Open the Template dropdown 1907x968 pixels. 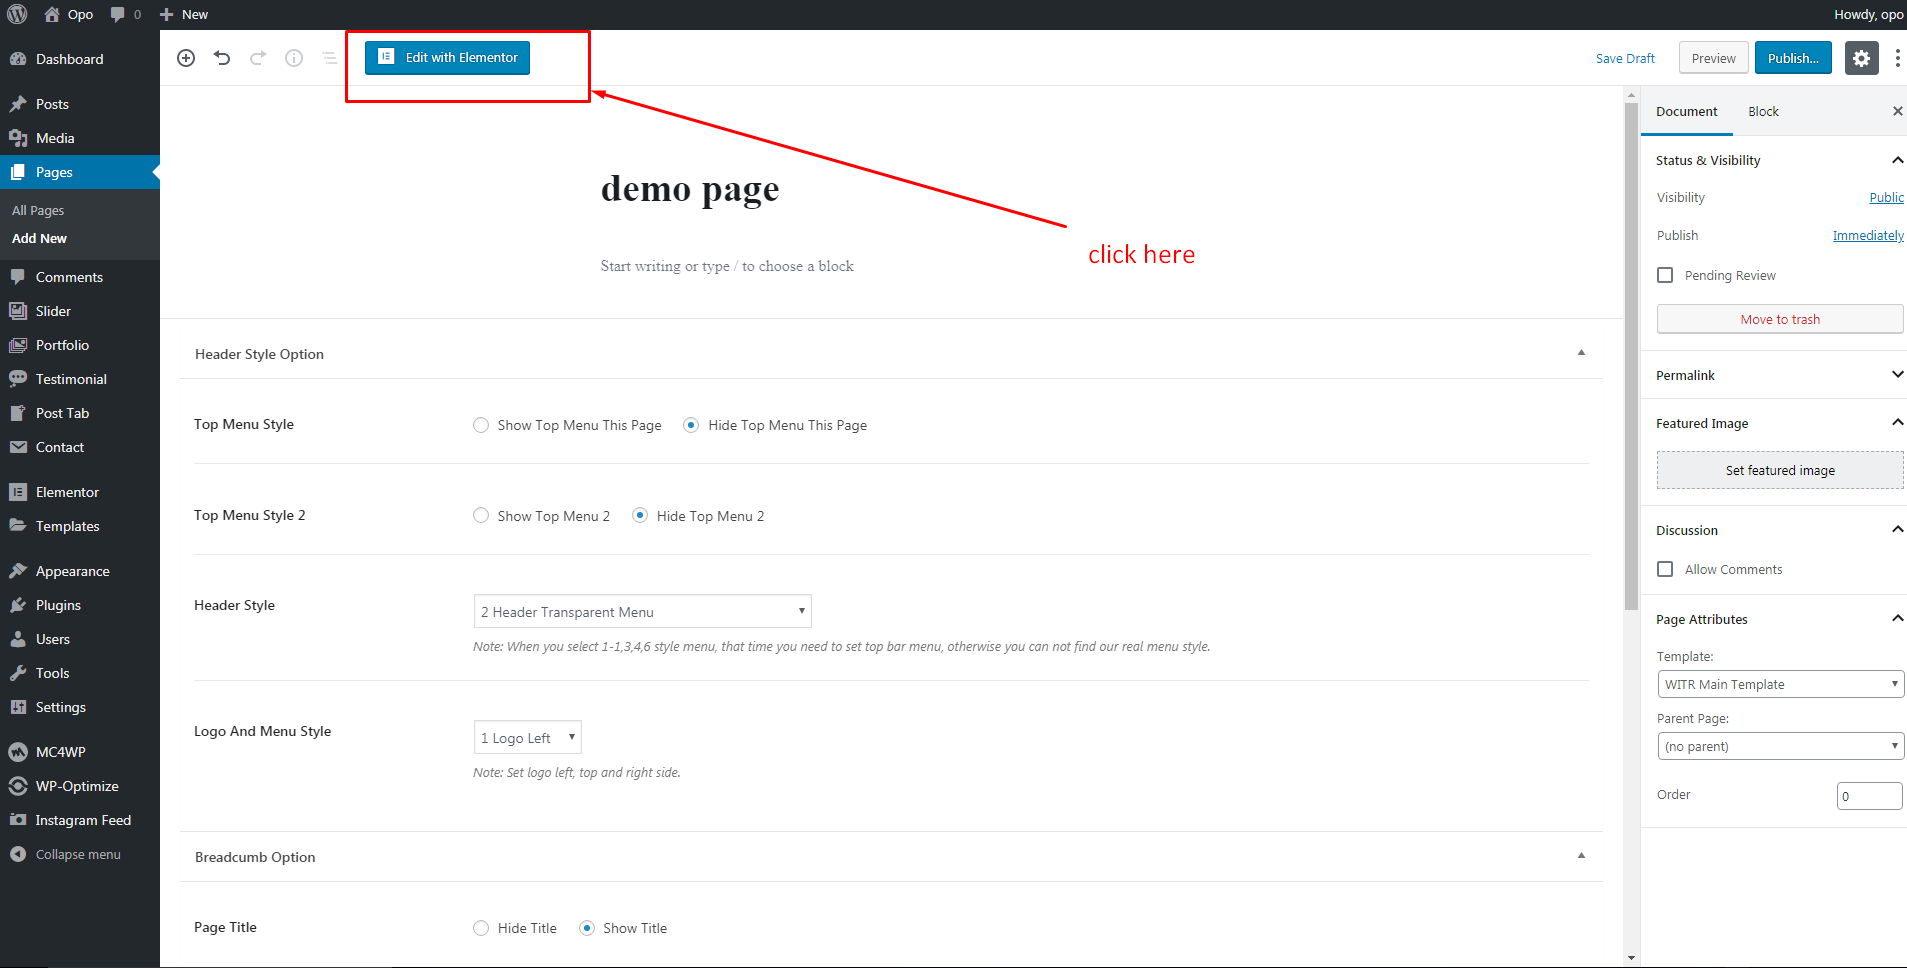click(1780, 684)
